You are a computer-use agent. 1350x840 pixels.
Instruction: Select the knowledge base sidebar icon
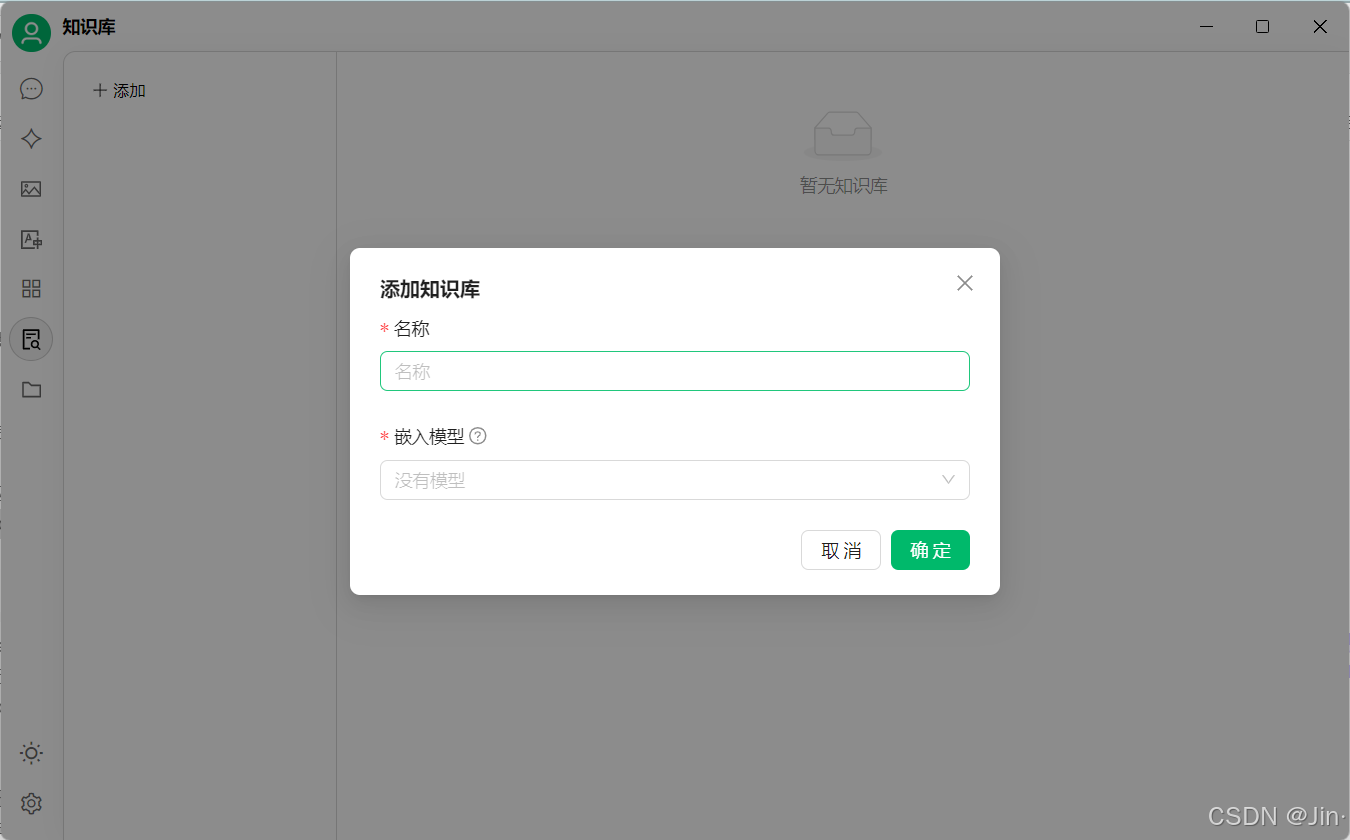click(31, 339)
